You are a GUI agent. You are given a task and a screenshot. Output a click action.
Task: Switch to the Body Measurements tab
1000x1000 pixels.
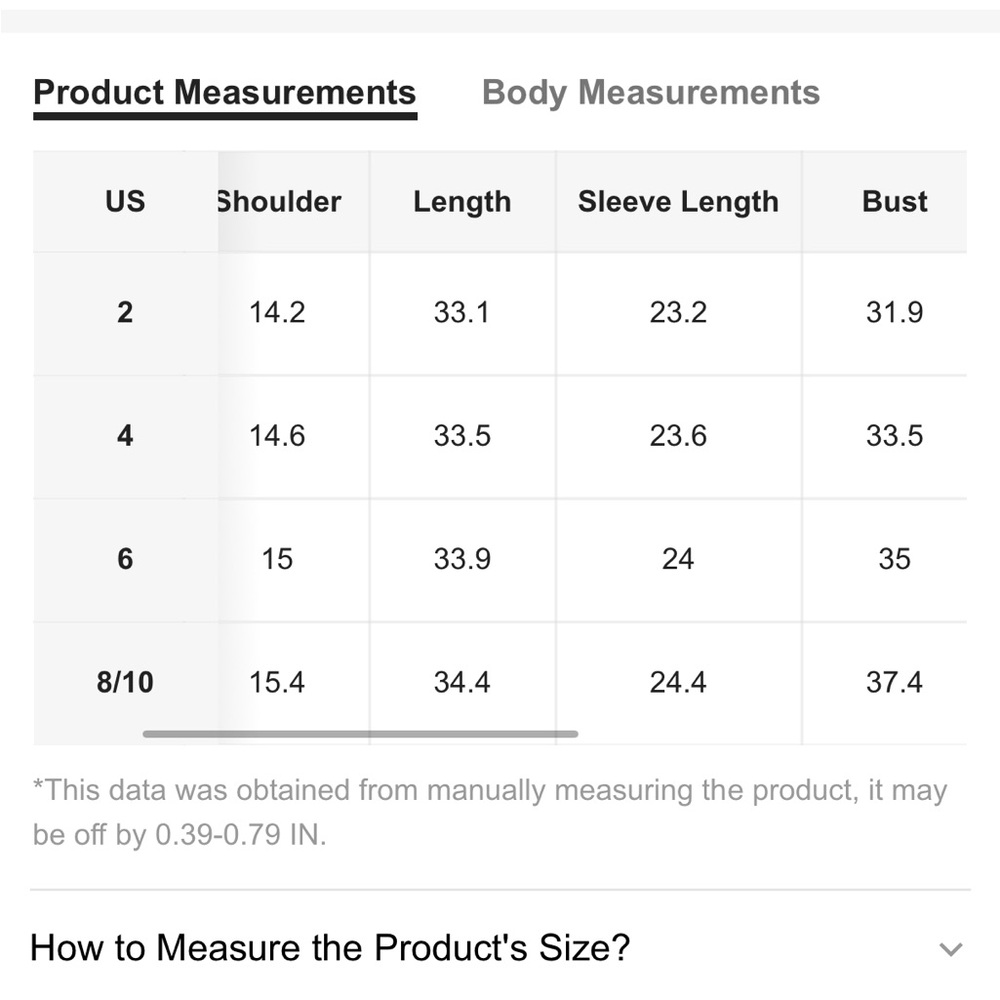tap(650, 93)
